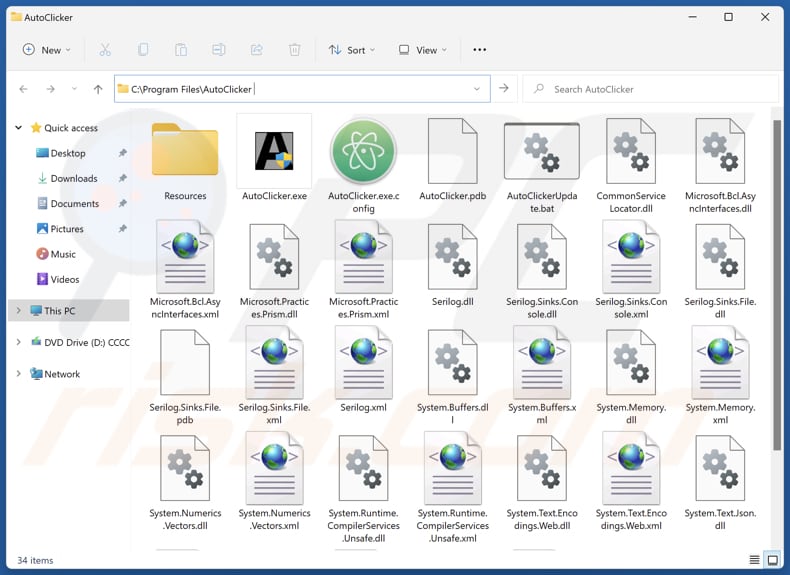Expand the This PC tree node

(18, 311)
